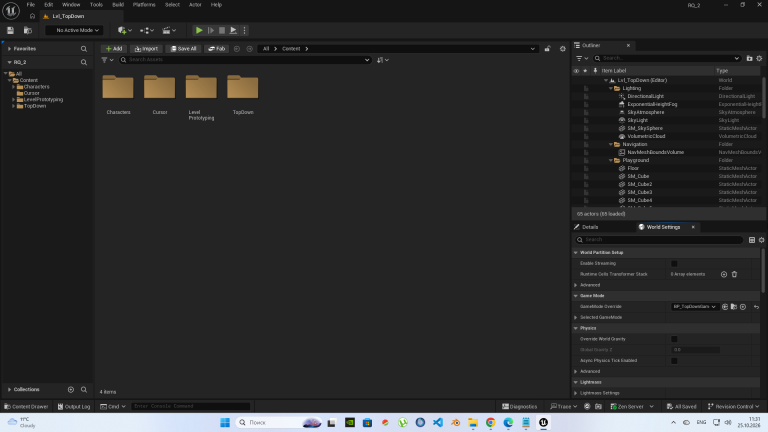Select the DirectionalLight actor in Outliner
This screenshot has width=768, height=432.
646,96
